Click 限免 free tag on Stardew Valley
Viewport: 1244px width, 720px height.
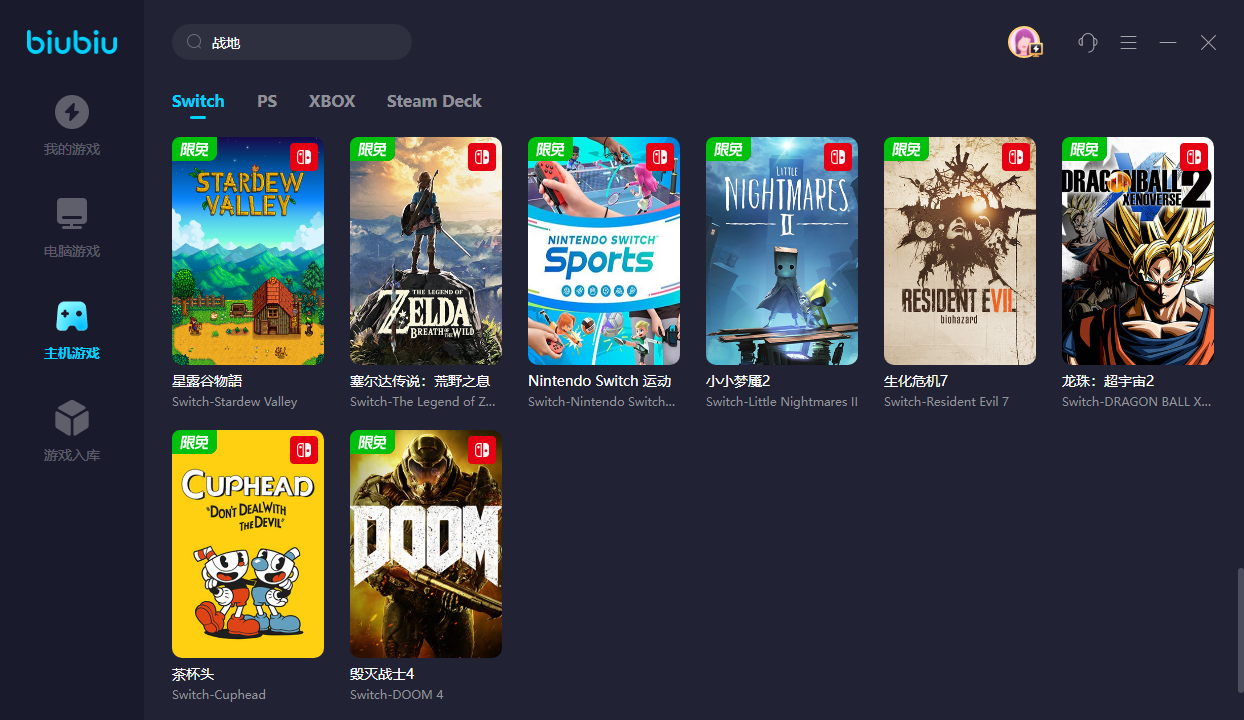pyautogui.click(x=194, y=149)
